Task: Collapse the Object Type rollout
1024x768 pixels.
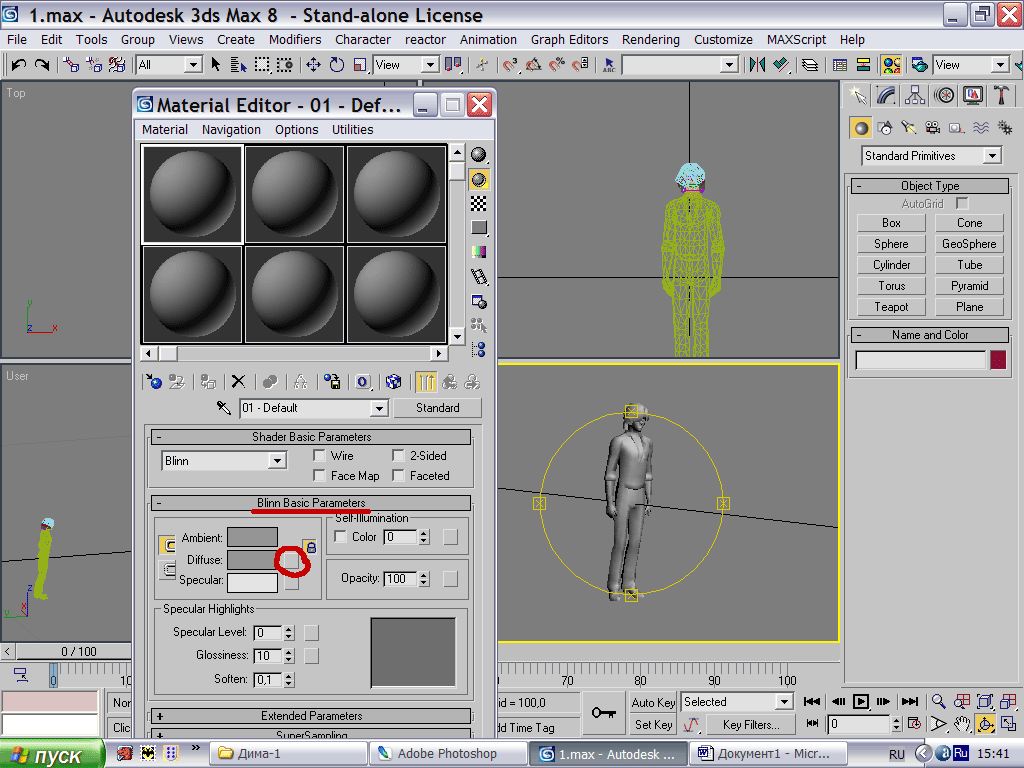Action: click(930, 185)
